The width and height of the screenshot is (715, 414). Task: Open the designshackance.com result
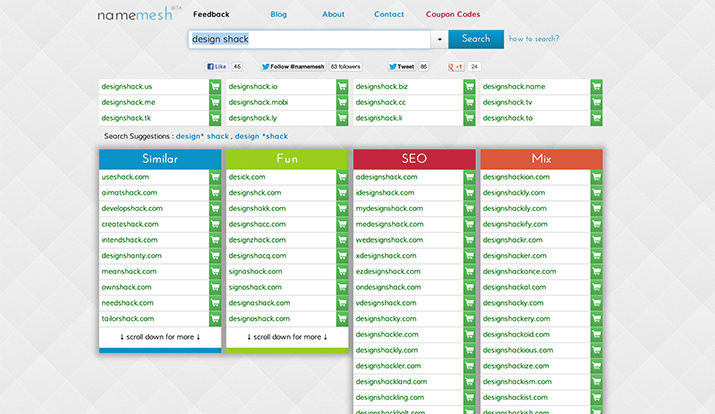(519, 271)
